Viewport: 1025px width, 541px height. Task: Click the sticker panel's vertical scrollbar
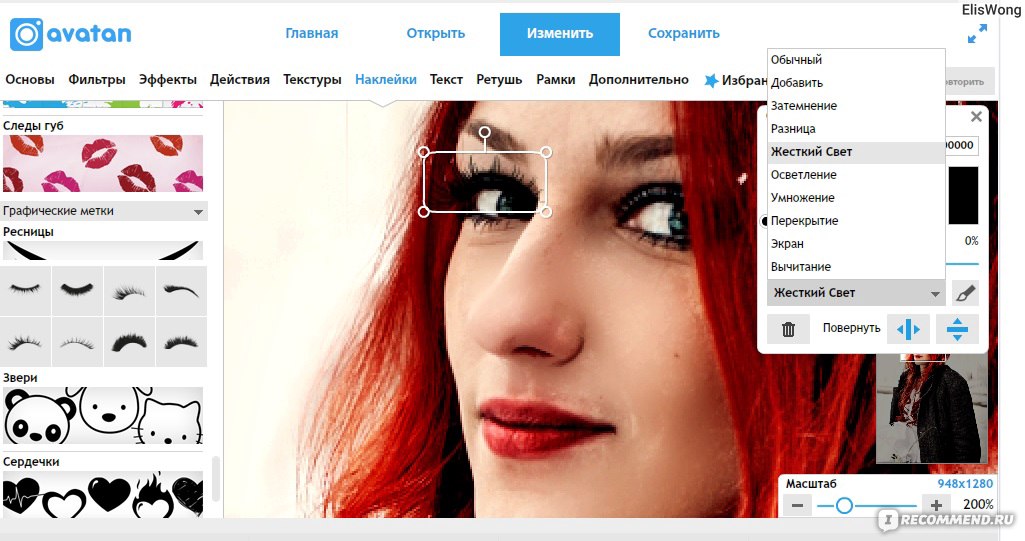pos(216,478)
